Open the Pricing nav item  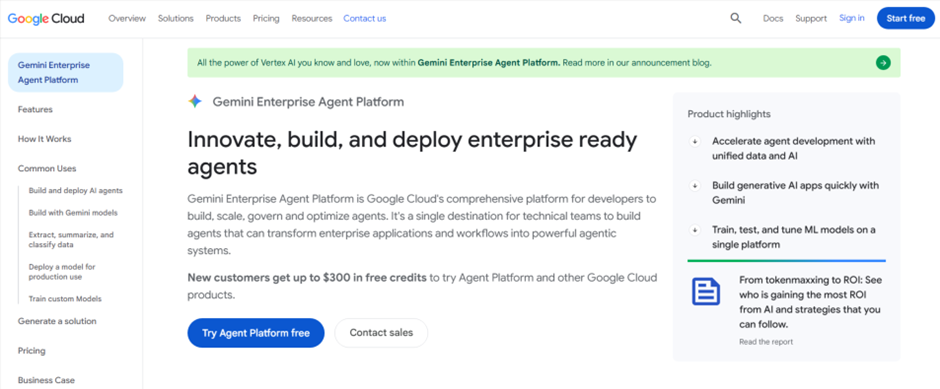pyautogui.click(x=266, y=19)
